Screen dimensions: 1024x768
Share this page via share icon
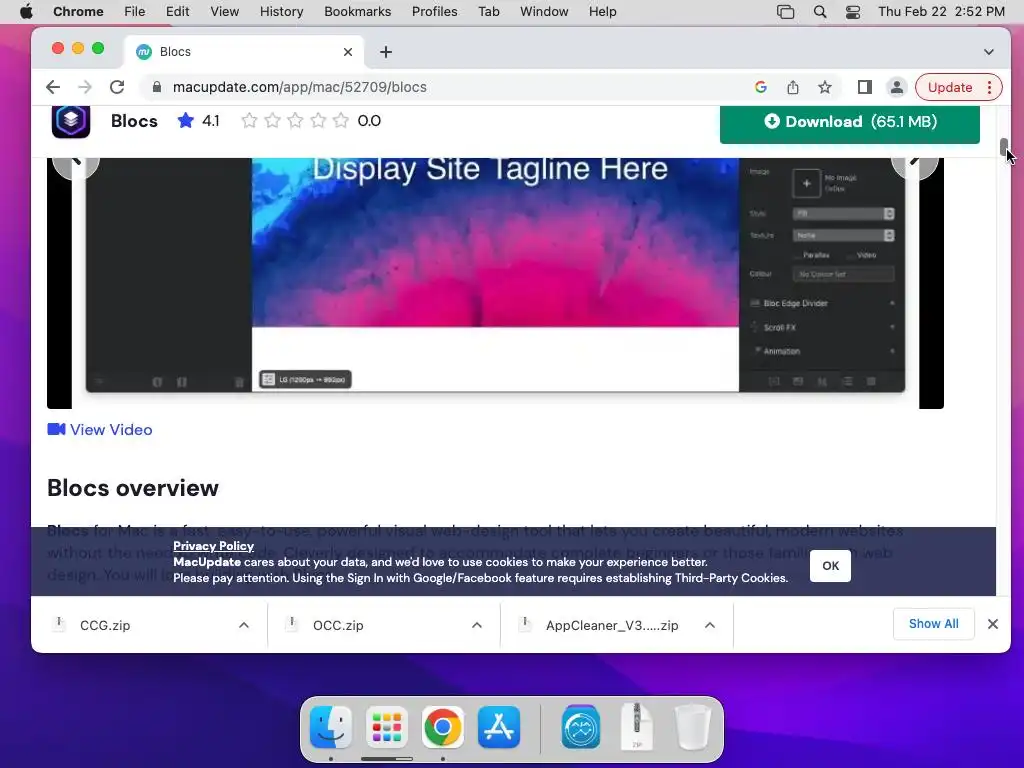click(793, 87)
